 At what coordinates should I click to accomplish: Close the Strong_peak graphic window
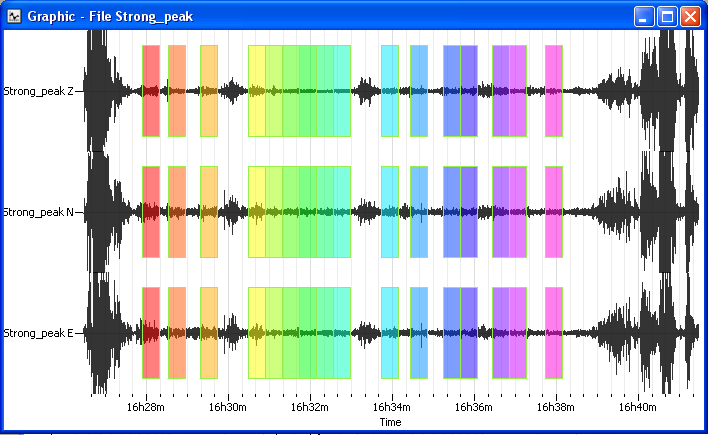click(690, 17)
